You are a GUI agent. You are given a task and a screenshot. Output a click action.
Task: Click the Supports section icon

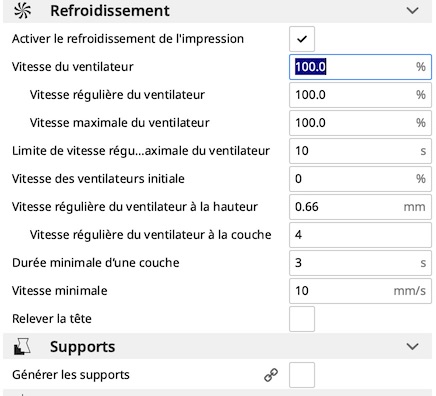coord(22,346)
